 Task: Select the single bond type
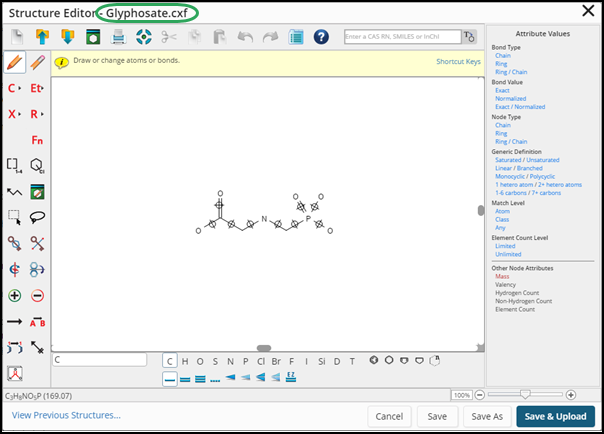[169, 379]
